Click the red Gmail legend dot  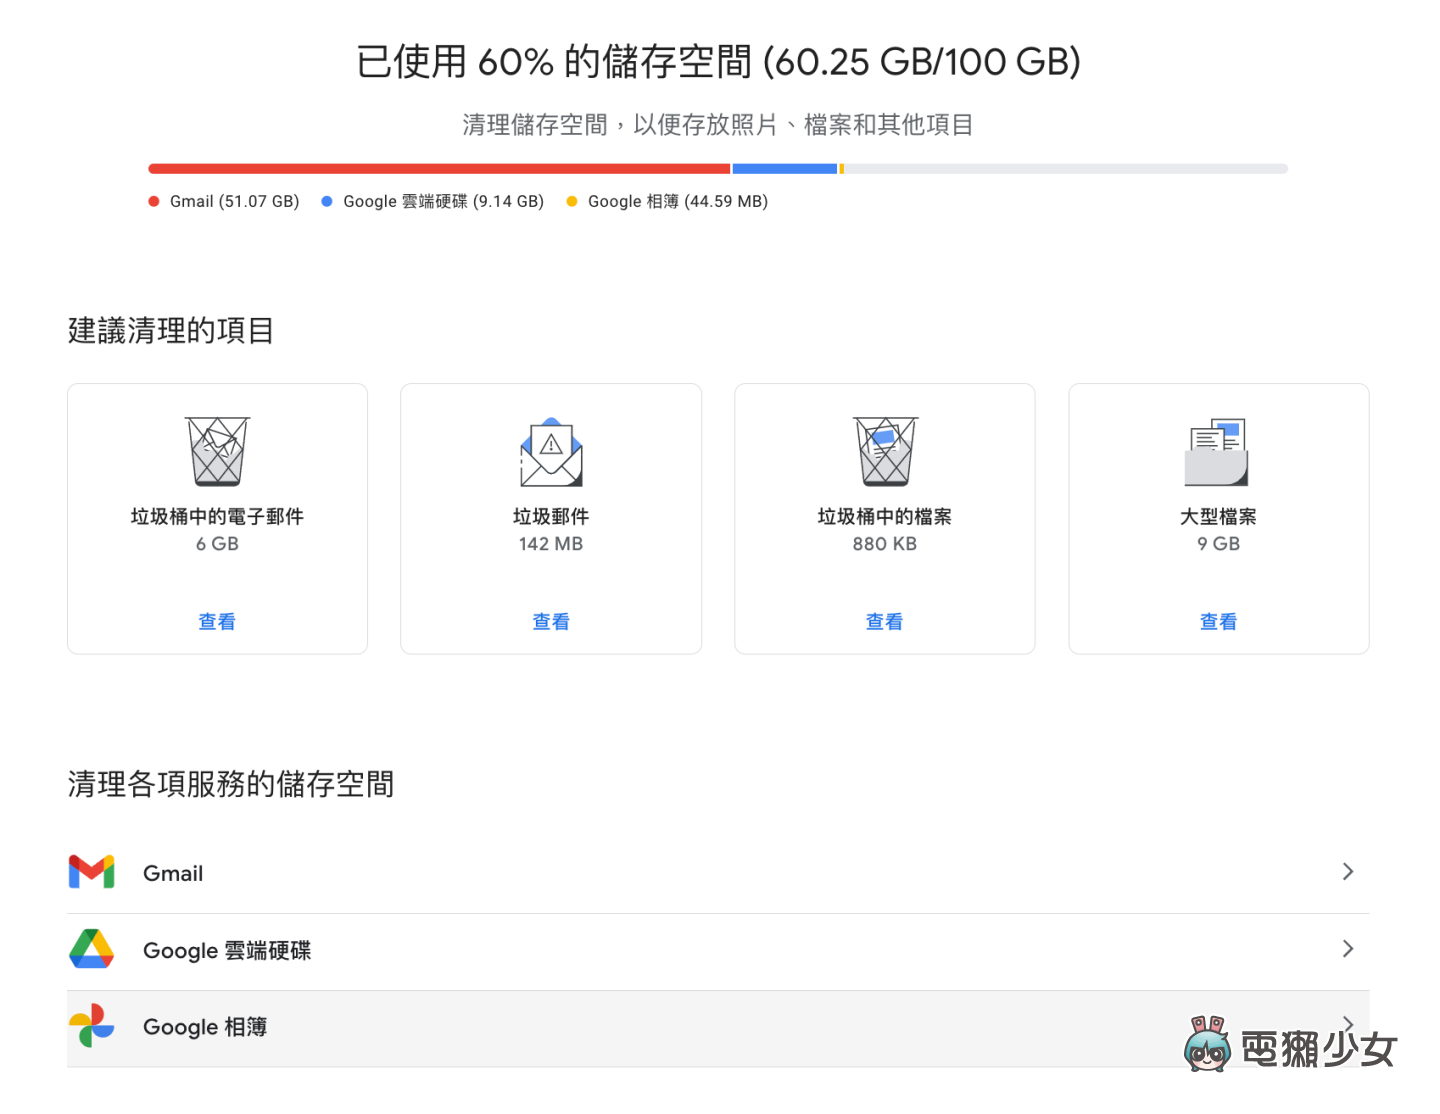coord(154,201)
